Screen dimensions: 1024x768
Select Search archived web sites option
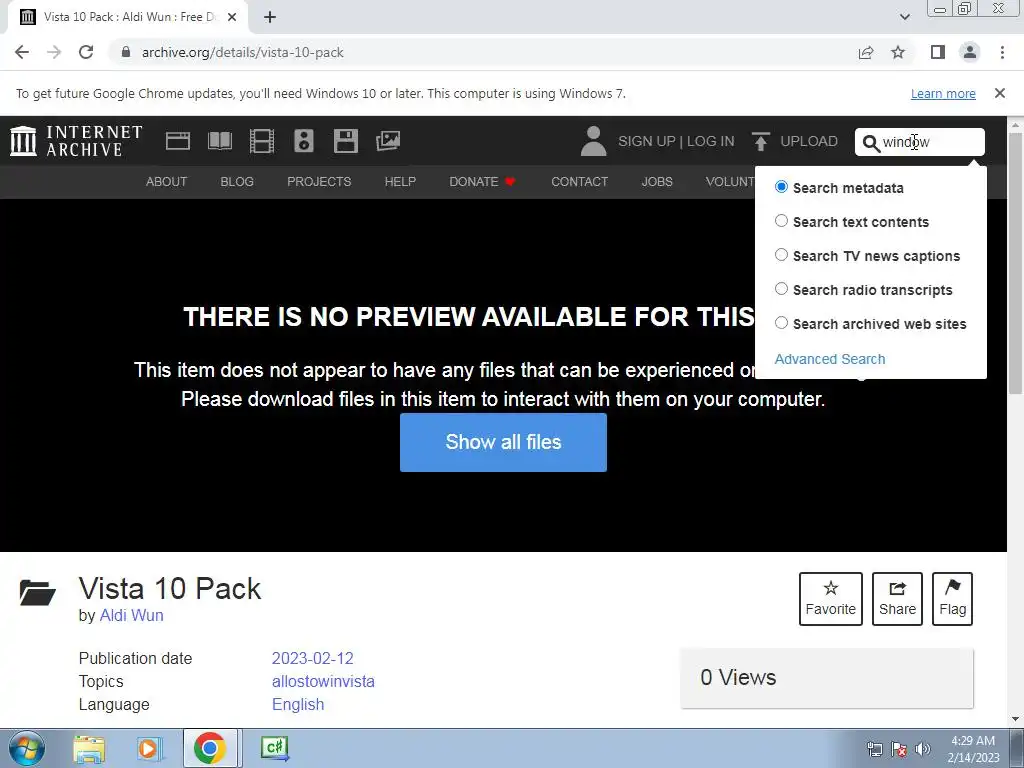pos(781,323)
